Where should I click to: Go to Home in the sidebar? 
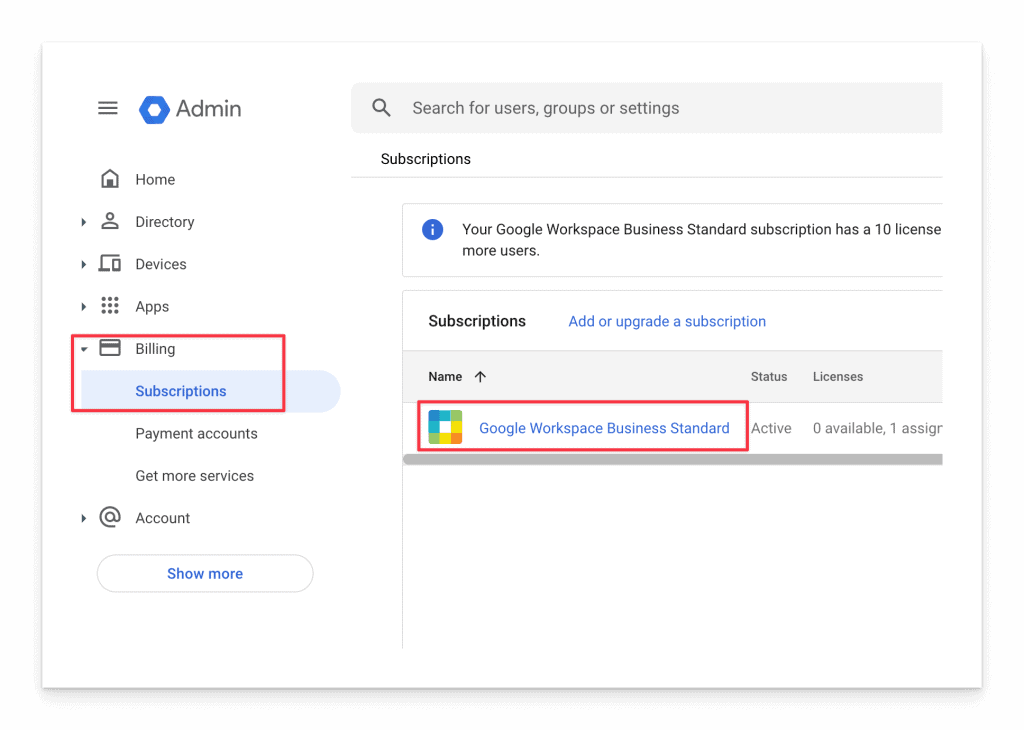pos(155,180)
